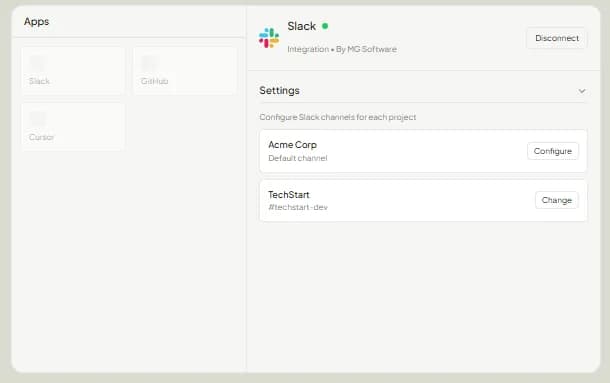Click the TechStart project name
Image resolution: width=610 pixels, height=383 pixels.
pyautogui.click(x=289, y=195)
